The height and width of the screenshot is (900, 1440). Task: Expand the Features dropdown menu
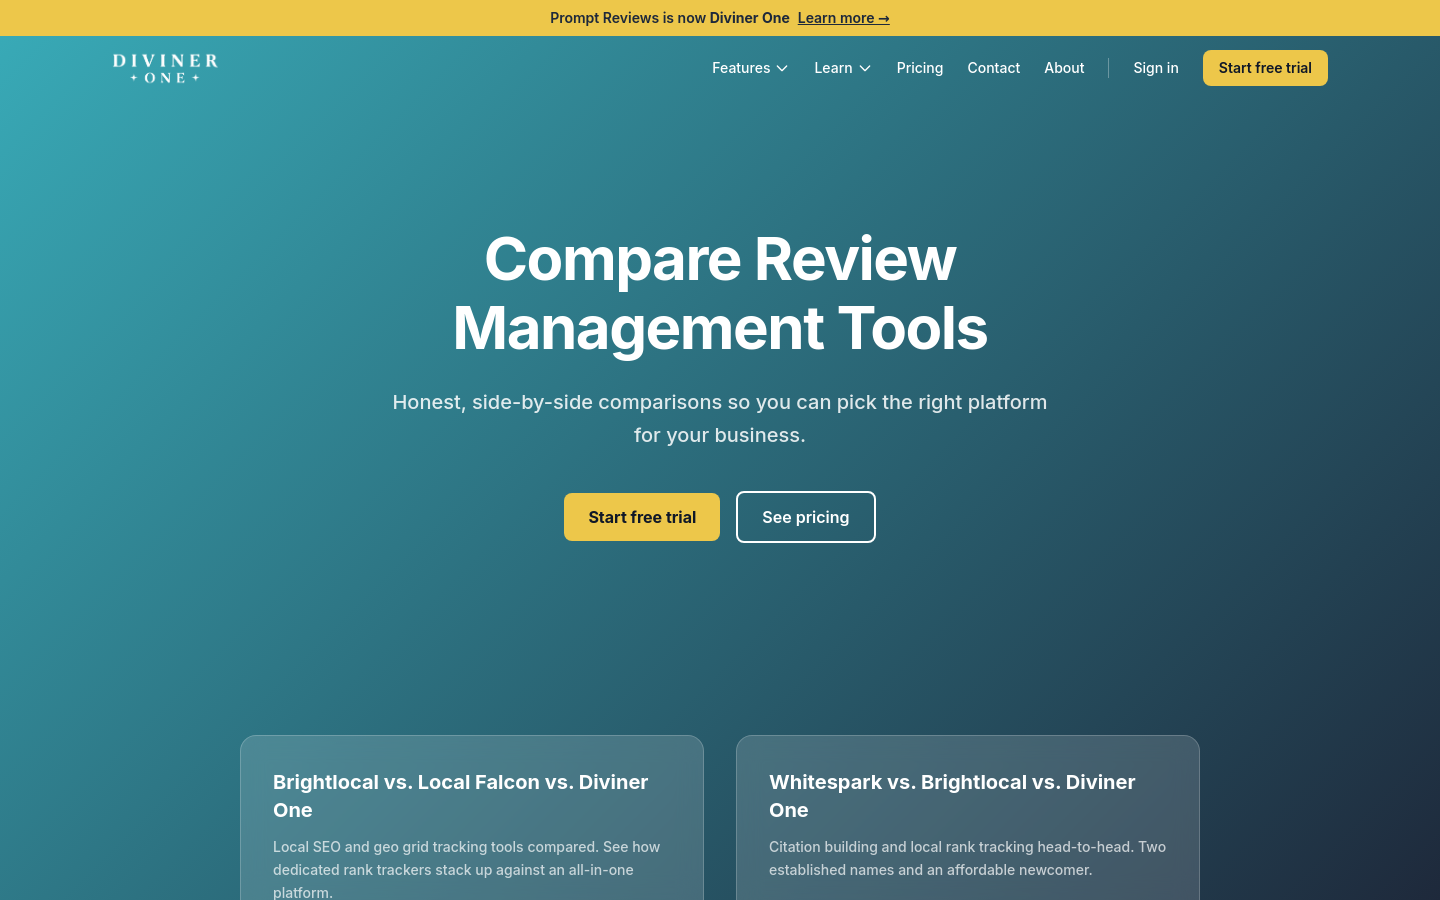tap(750, 68)
